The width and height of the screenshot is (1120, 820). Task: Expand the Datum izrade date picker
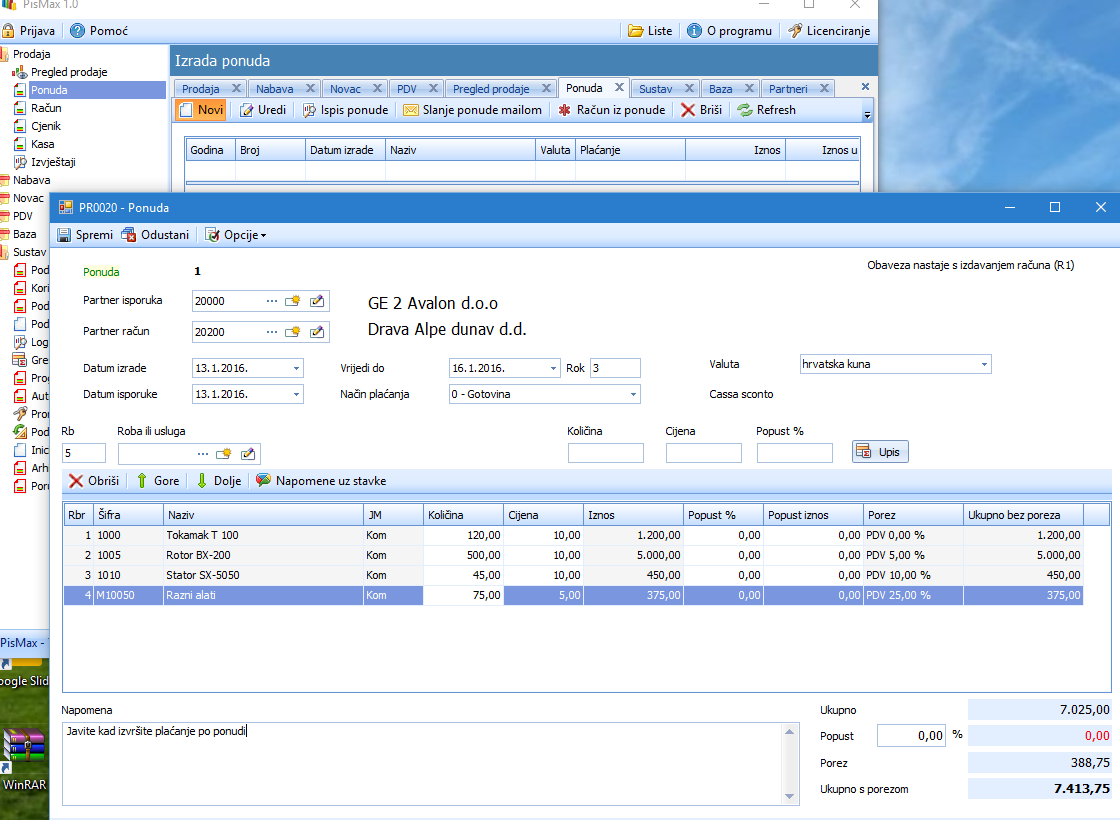click(x=296, y=369)
